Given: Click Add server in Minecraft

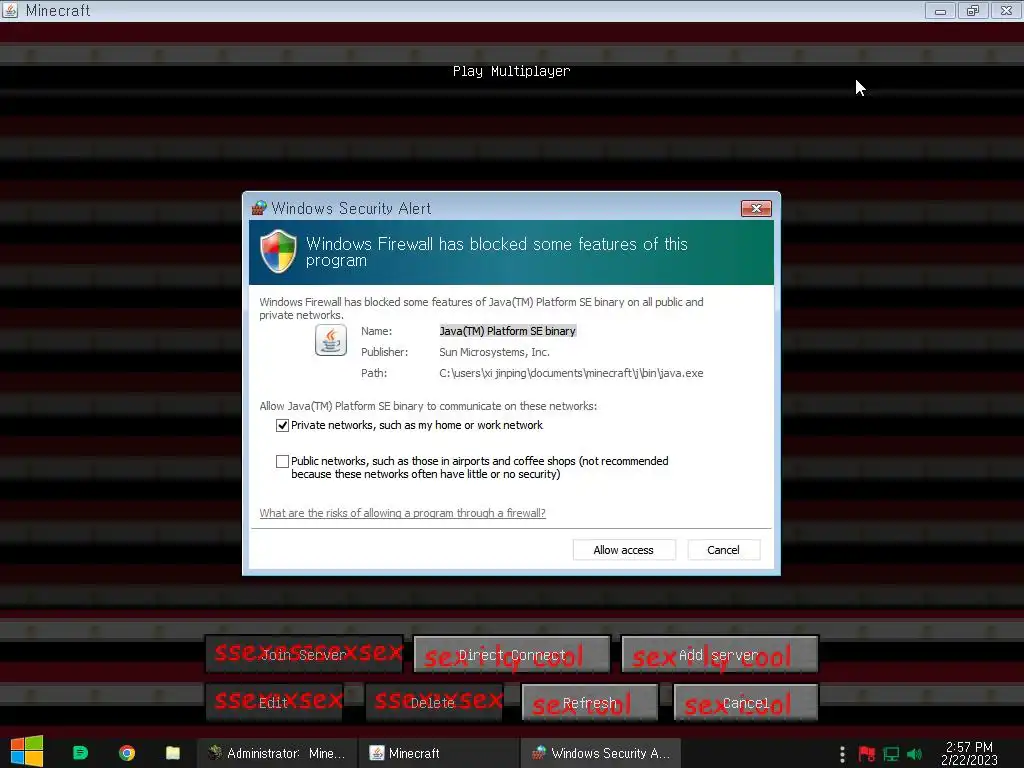Looking at the screenshot, I should pos(719,654).
